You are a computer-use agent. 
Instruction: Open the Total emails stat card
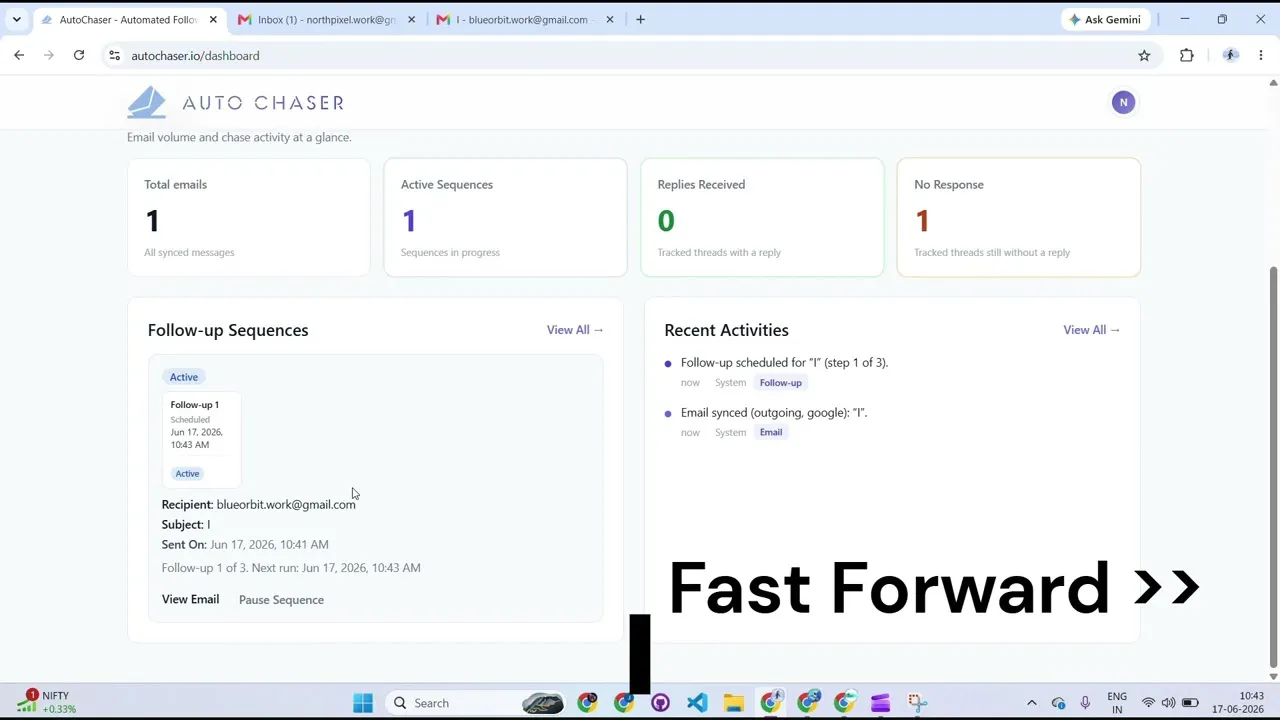point(249,217)
